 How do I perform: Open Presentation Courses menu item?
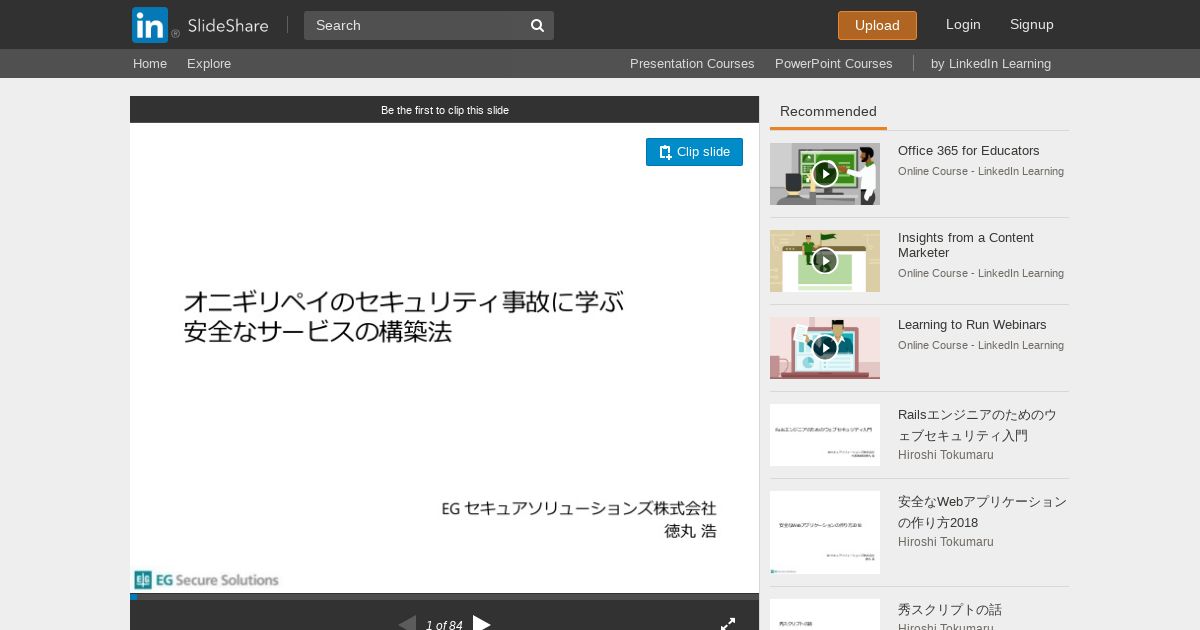tap(692, 63)
